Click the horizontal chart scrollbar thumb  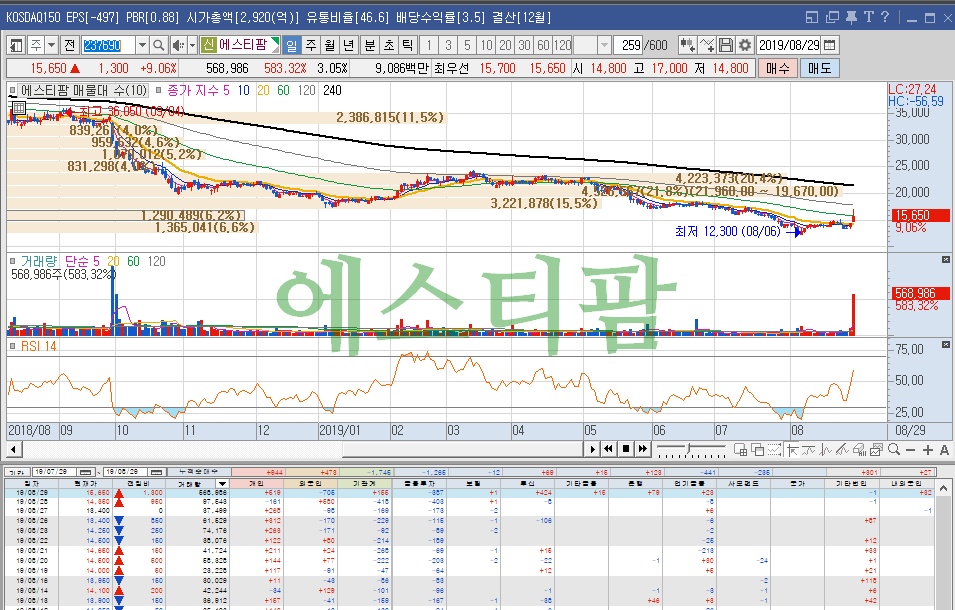[462, 450]
